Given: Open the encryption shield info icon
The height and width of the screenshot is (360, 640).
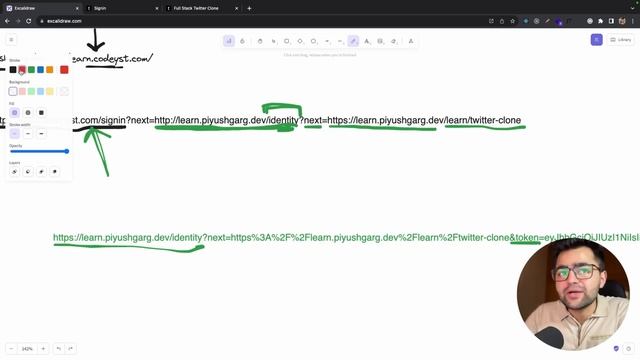Looking at the screenshot, I should point(616,349).
